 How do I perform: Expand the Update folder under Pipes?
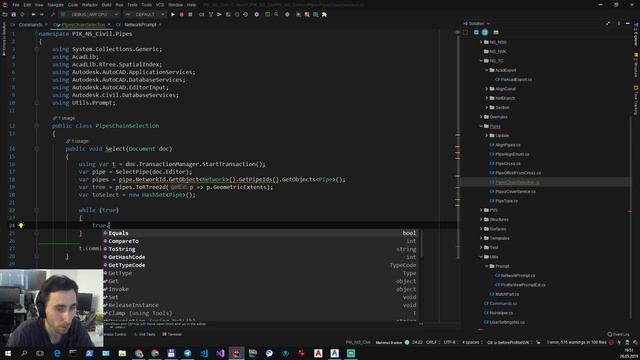[x=487, y=136]
